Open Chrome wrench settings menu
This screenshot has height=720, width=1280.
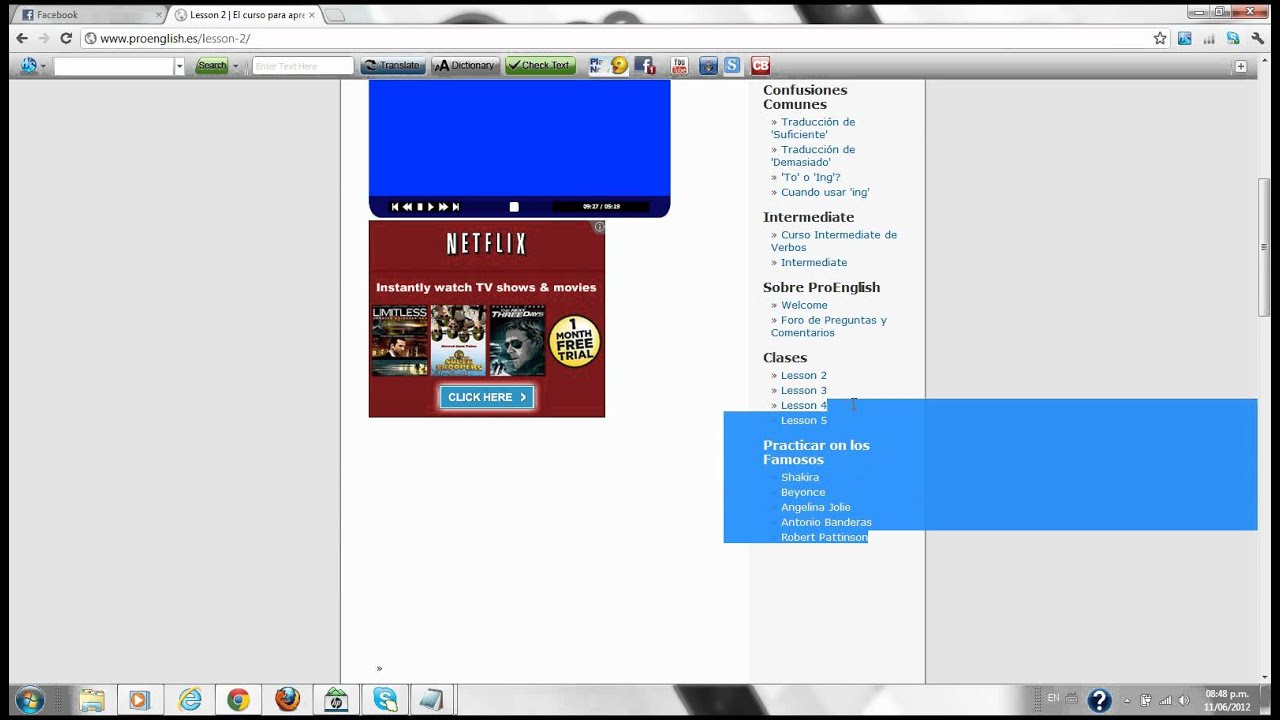click(x=1258, y=38)
